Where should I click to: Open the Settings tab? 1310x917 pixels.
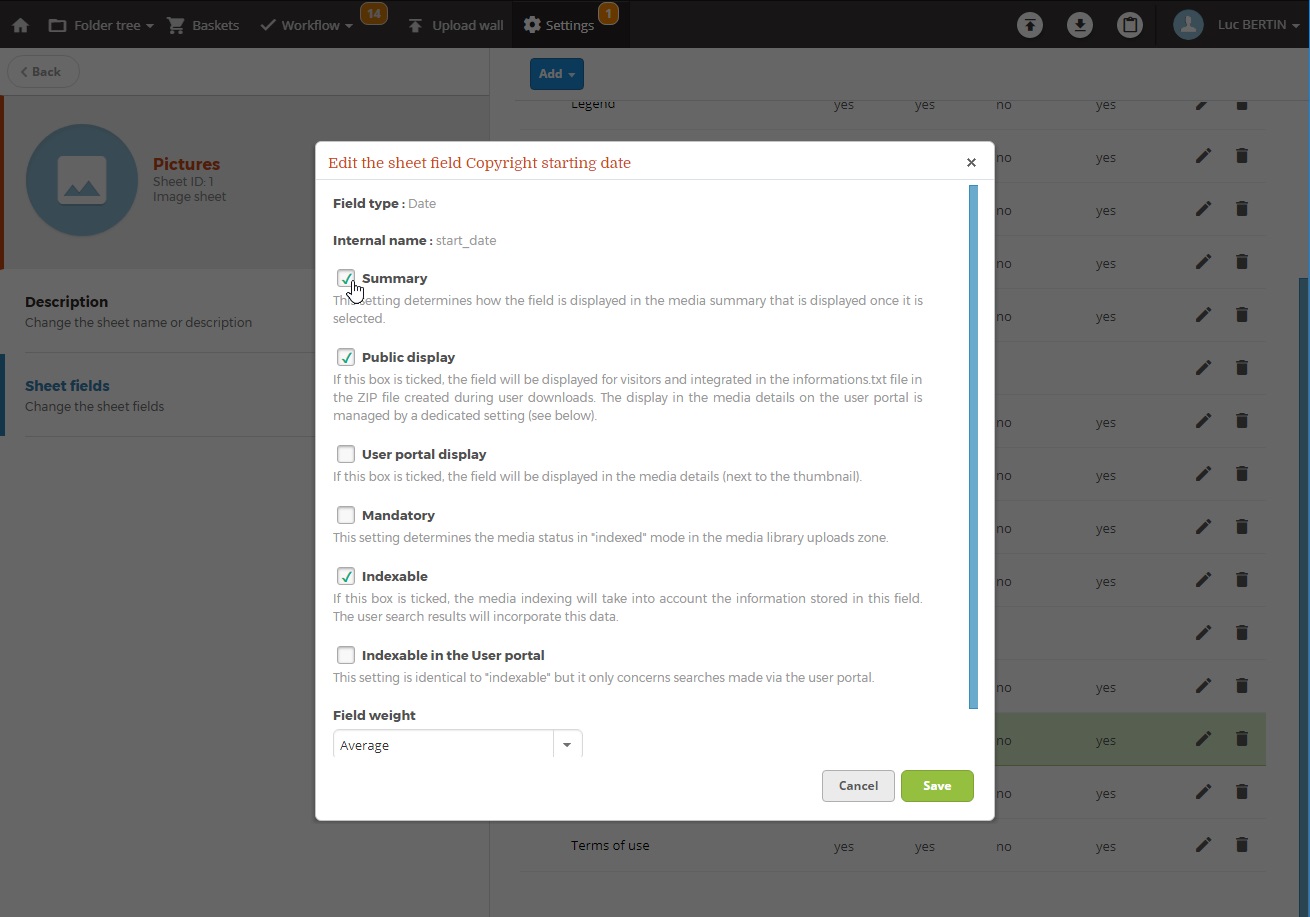[x=559, y=25]
